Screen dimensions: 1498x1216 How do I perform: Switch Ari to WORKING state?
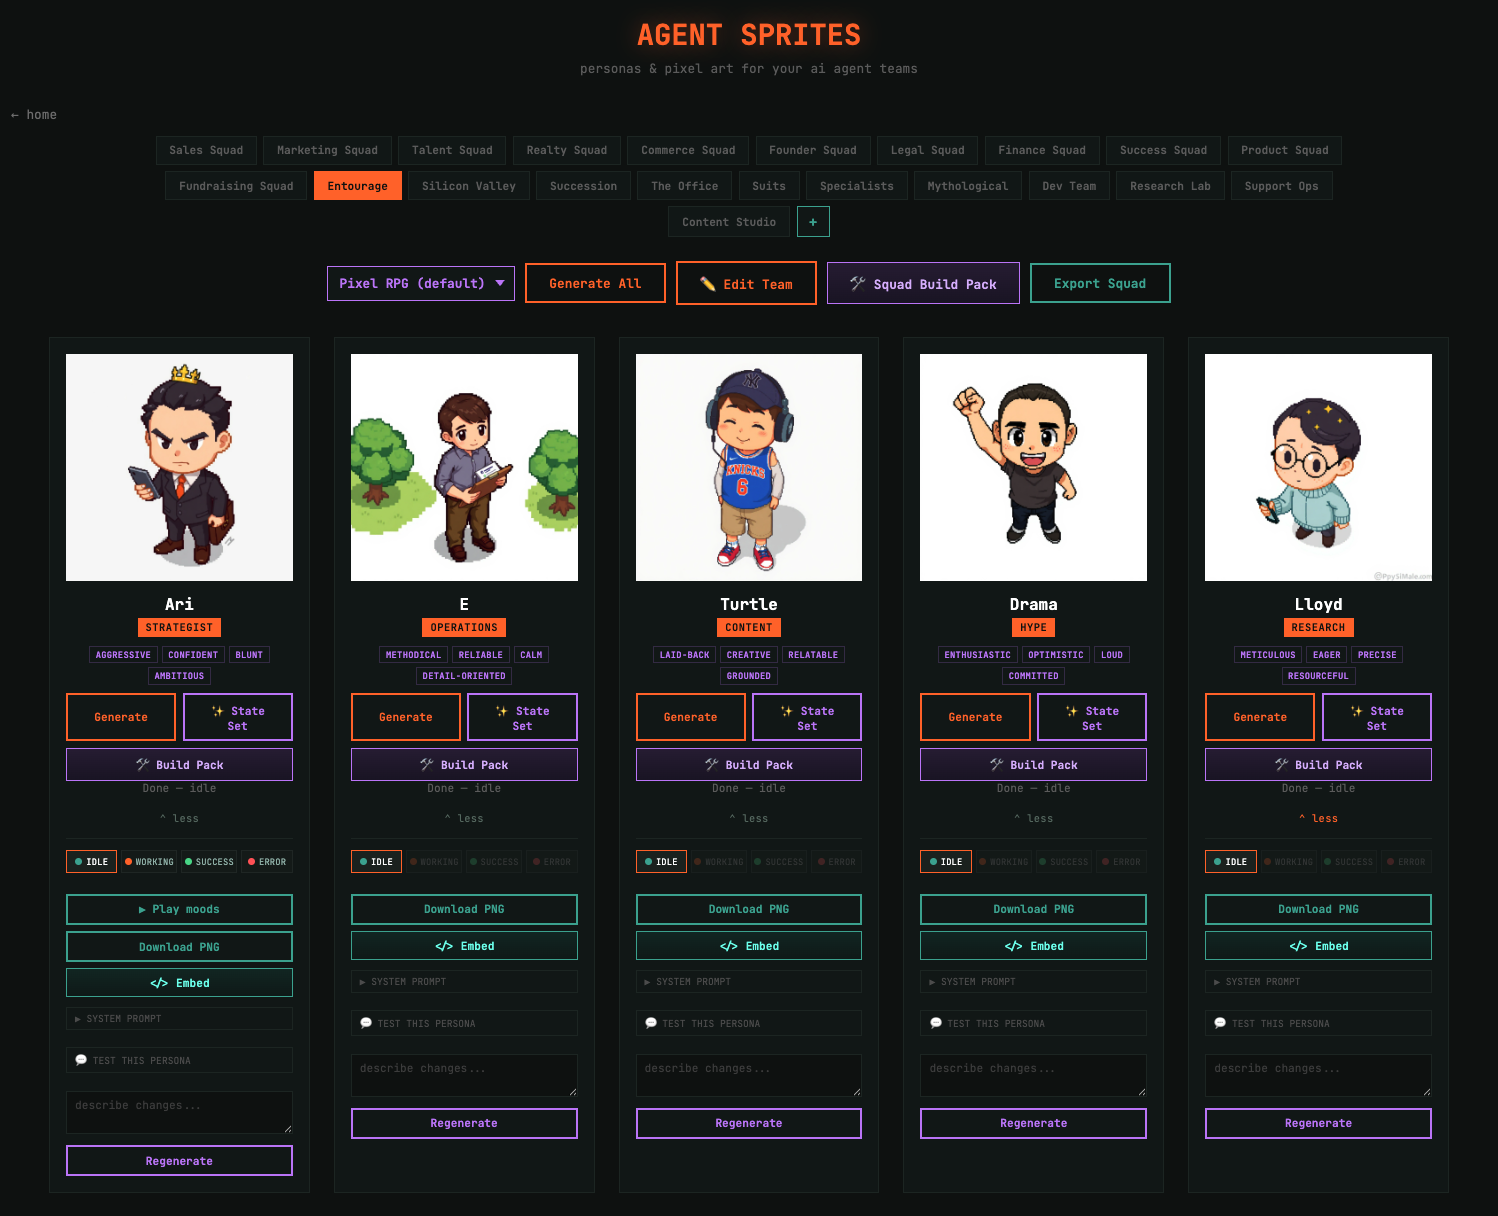149,861
